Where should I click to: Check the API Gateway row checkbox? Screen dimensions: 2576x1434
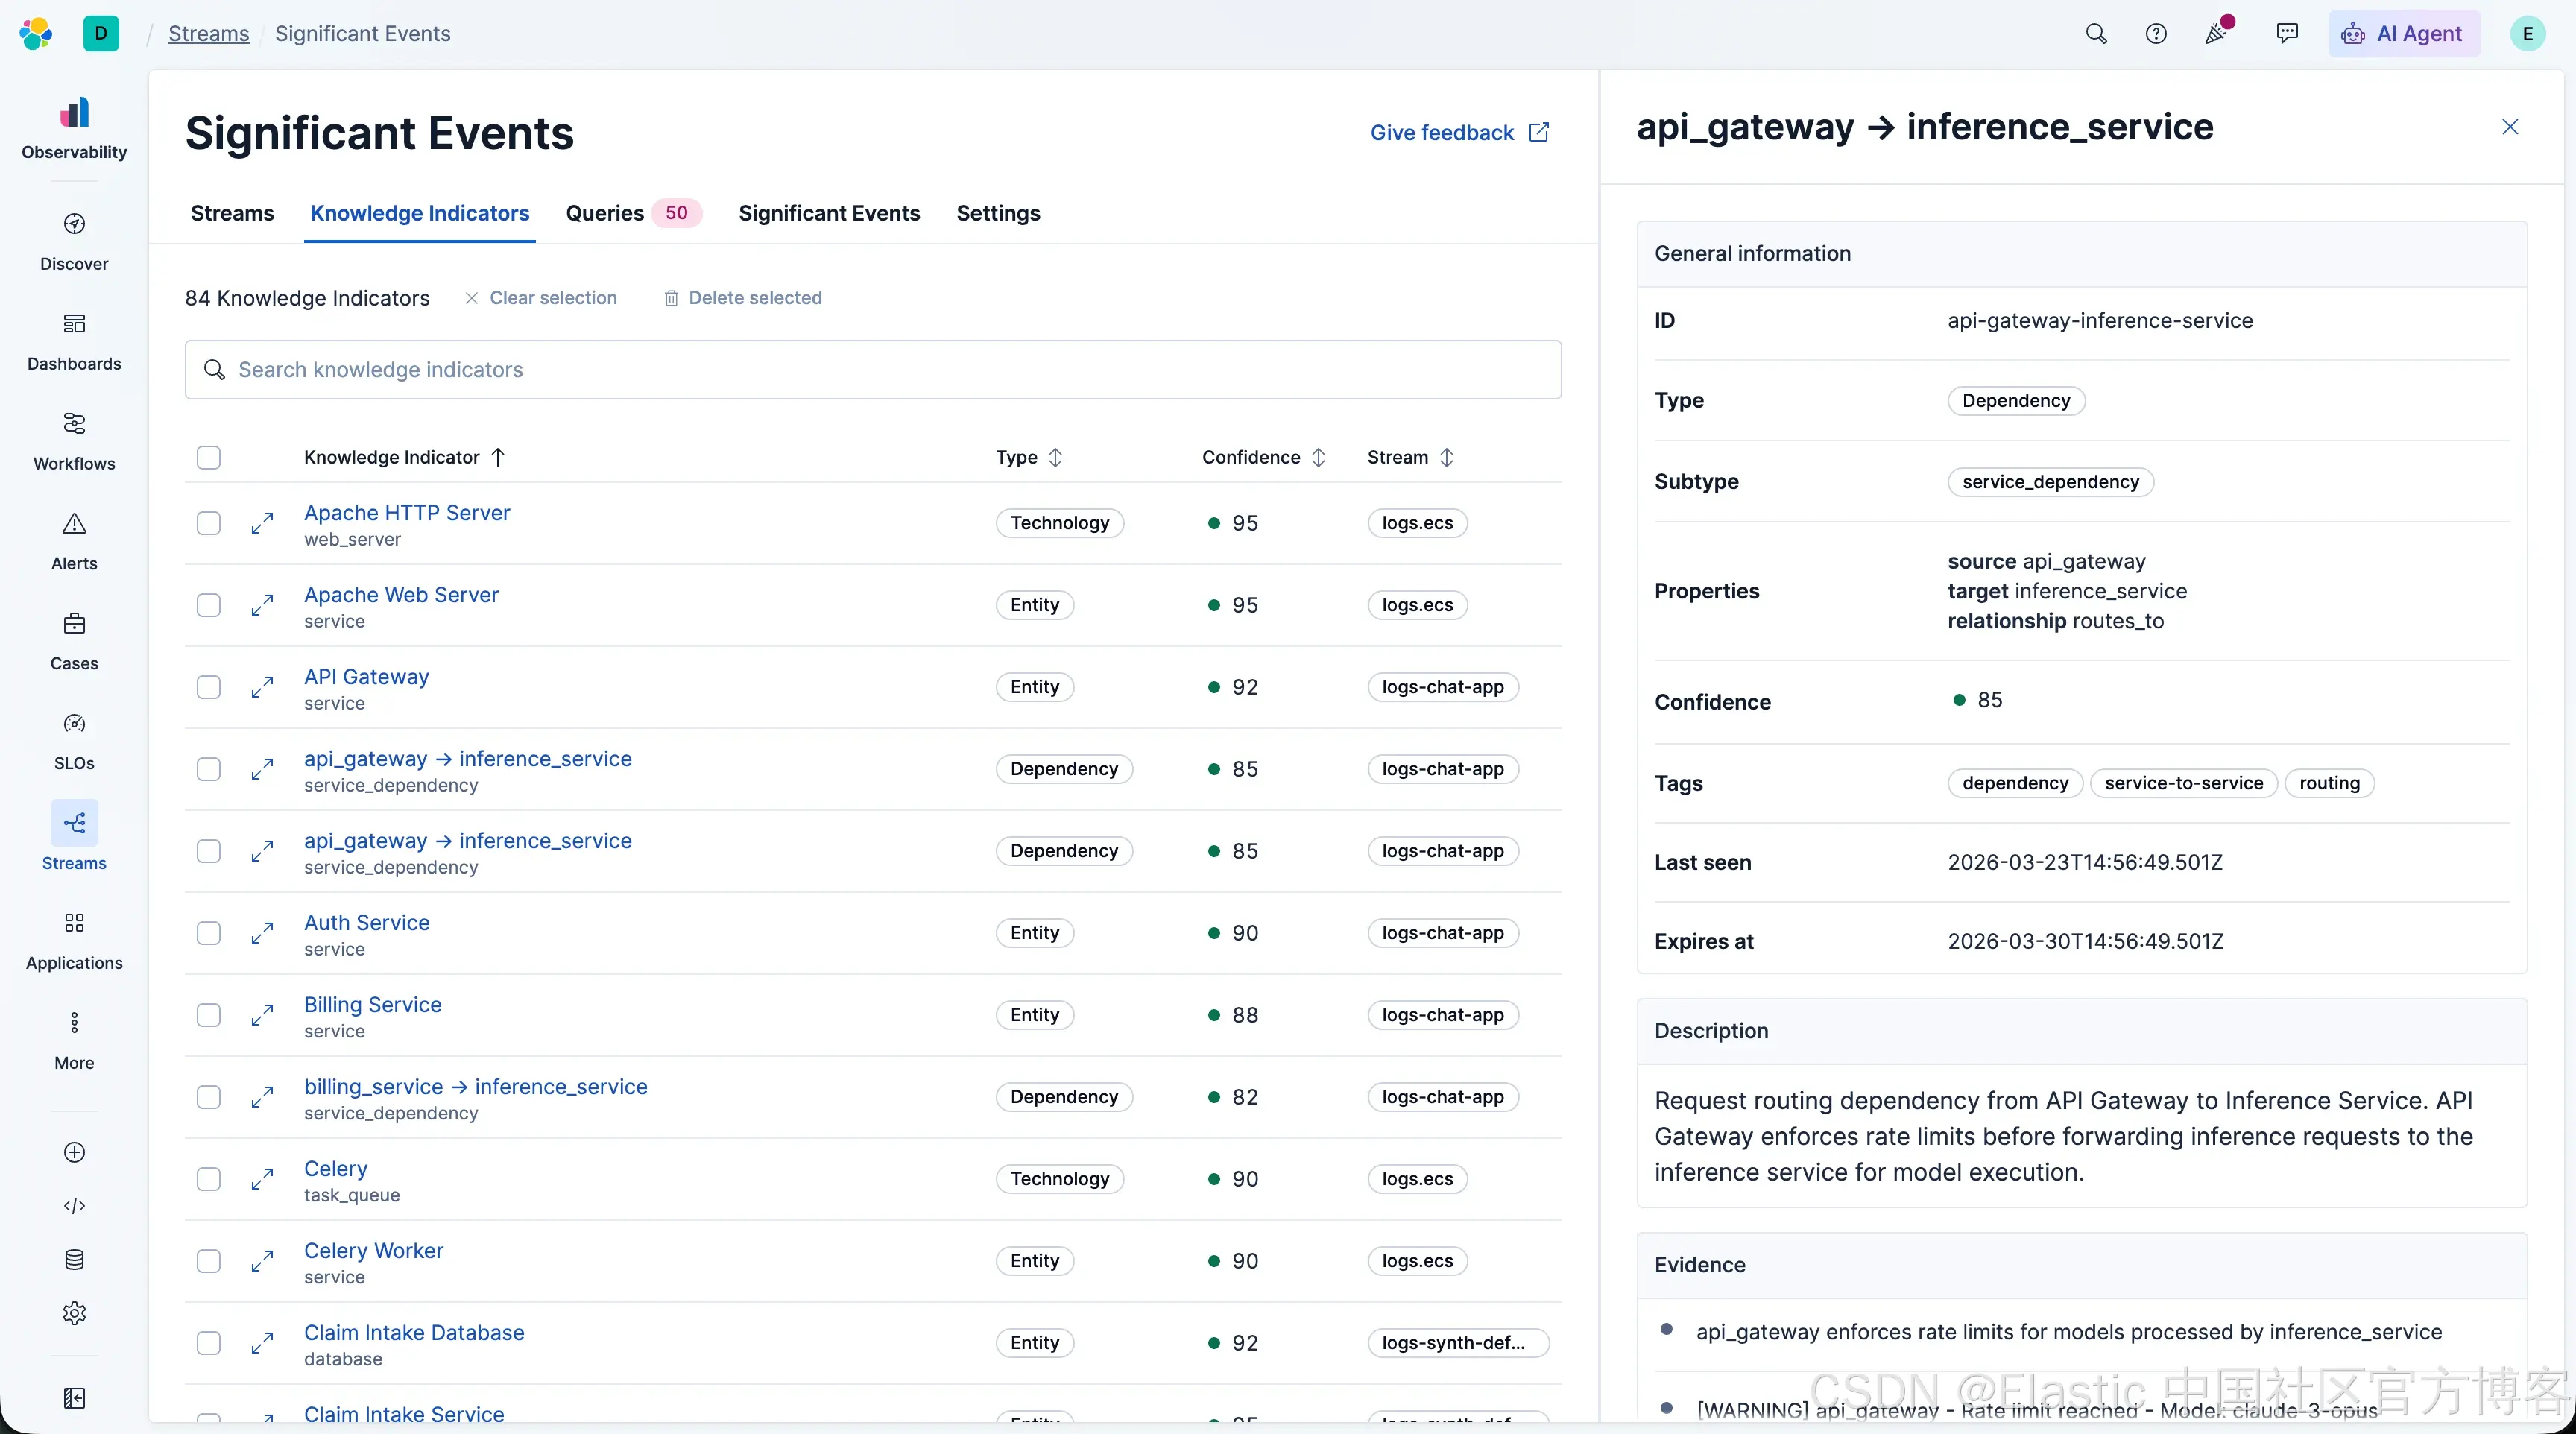[208, 687]
